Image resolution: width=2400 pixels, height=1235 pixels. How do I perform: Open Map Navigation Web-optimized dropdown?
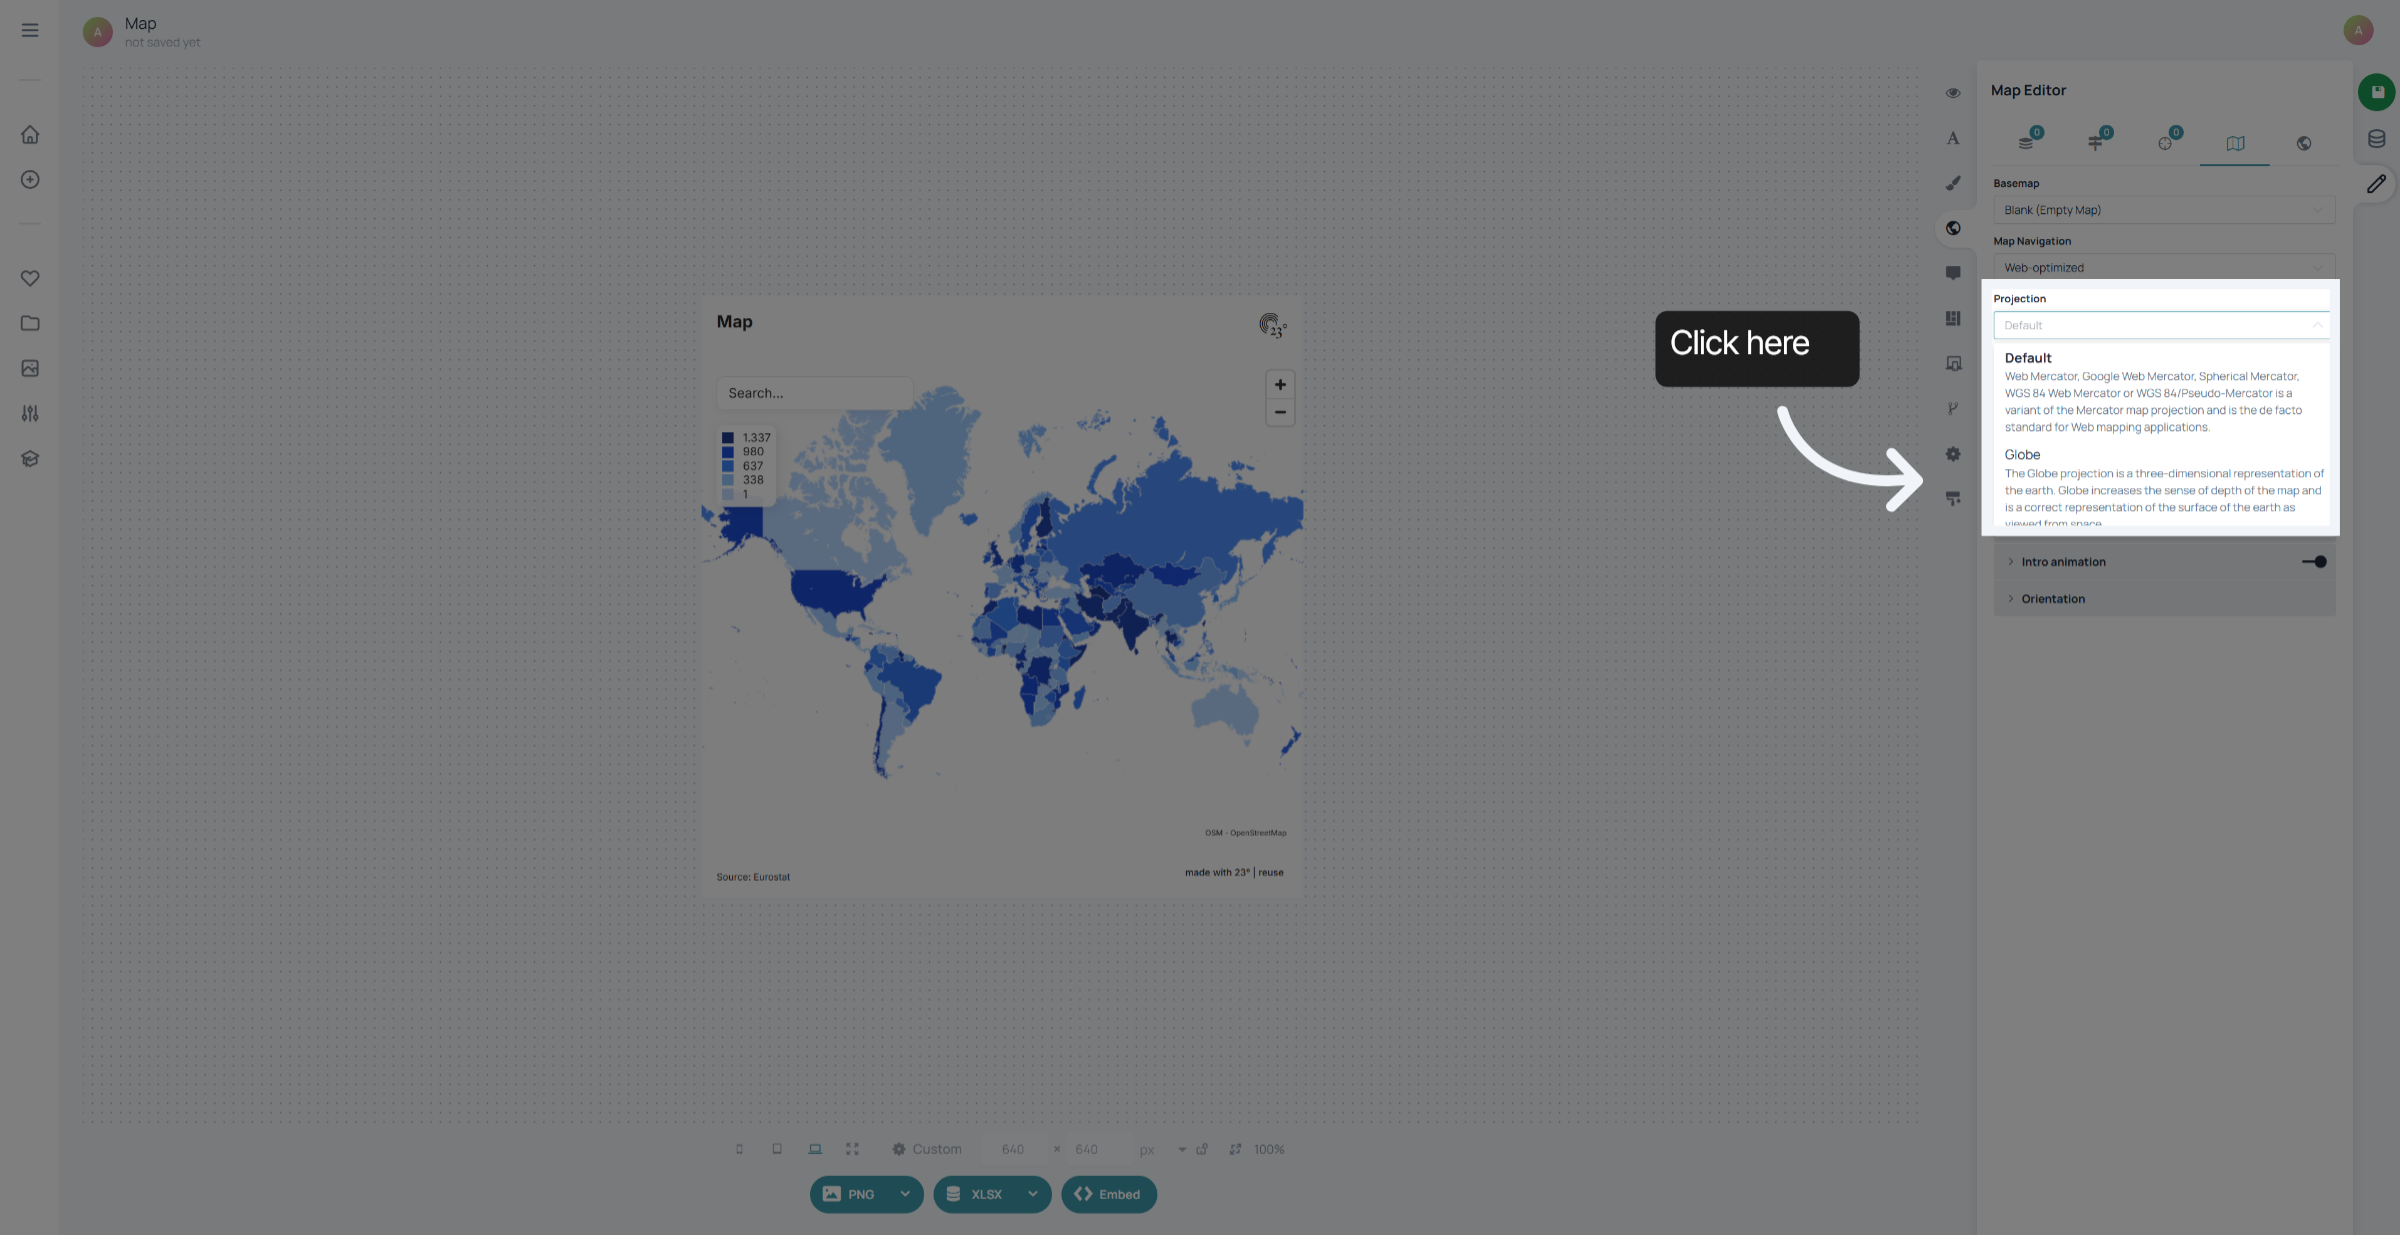2164,267
